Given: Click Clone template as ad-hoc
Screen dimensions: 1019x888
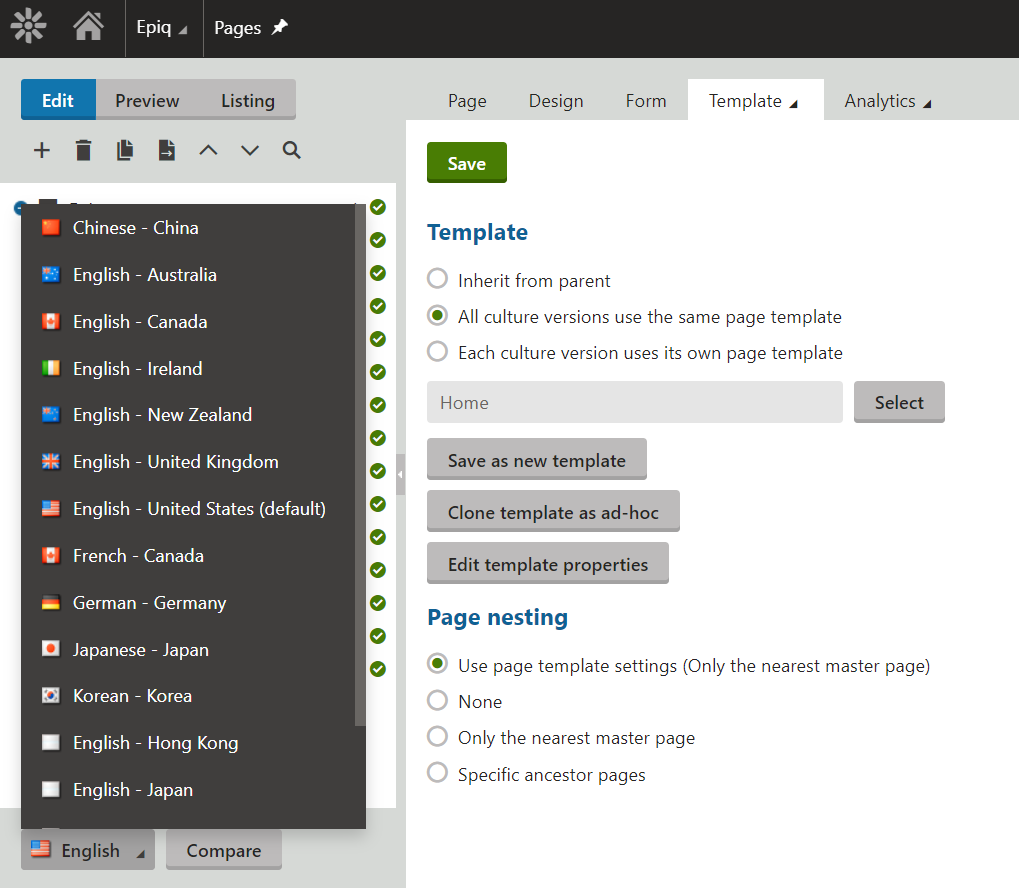Looking at the screenshot, I should click(x=553, y=512).
